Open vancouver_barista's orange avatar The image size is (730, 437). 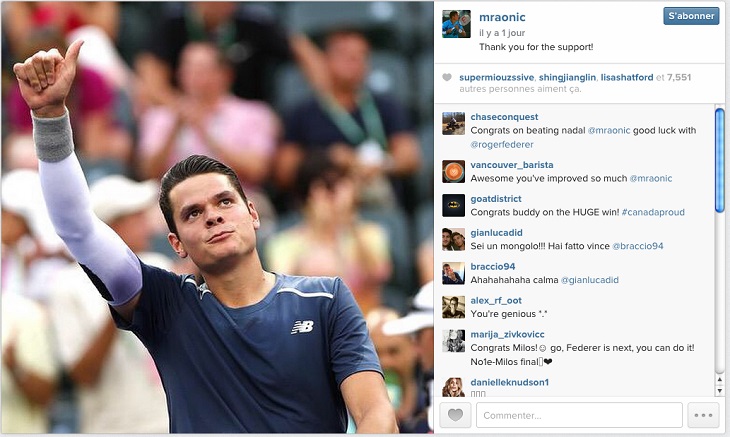[x=453, y=171]
